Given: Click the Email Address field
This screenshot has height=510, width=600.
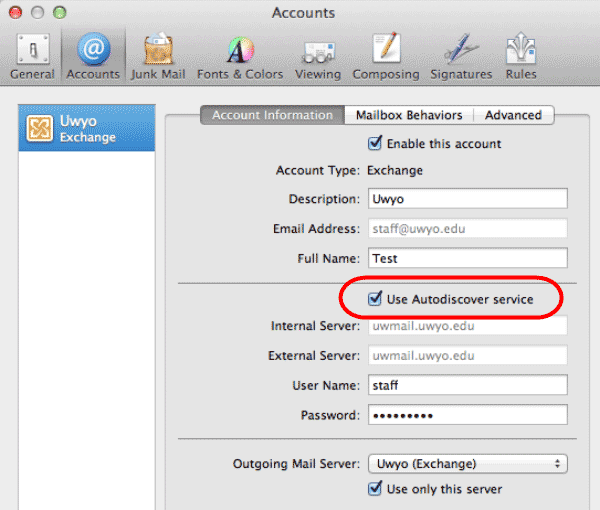Looking at the screenshot, I should (468, 228).
